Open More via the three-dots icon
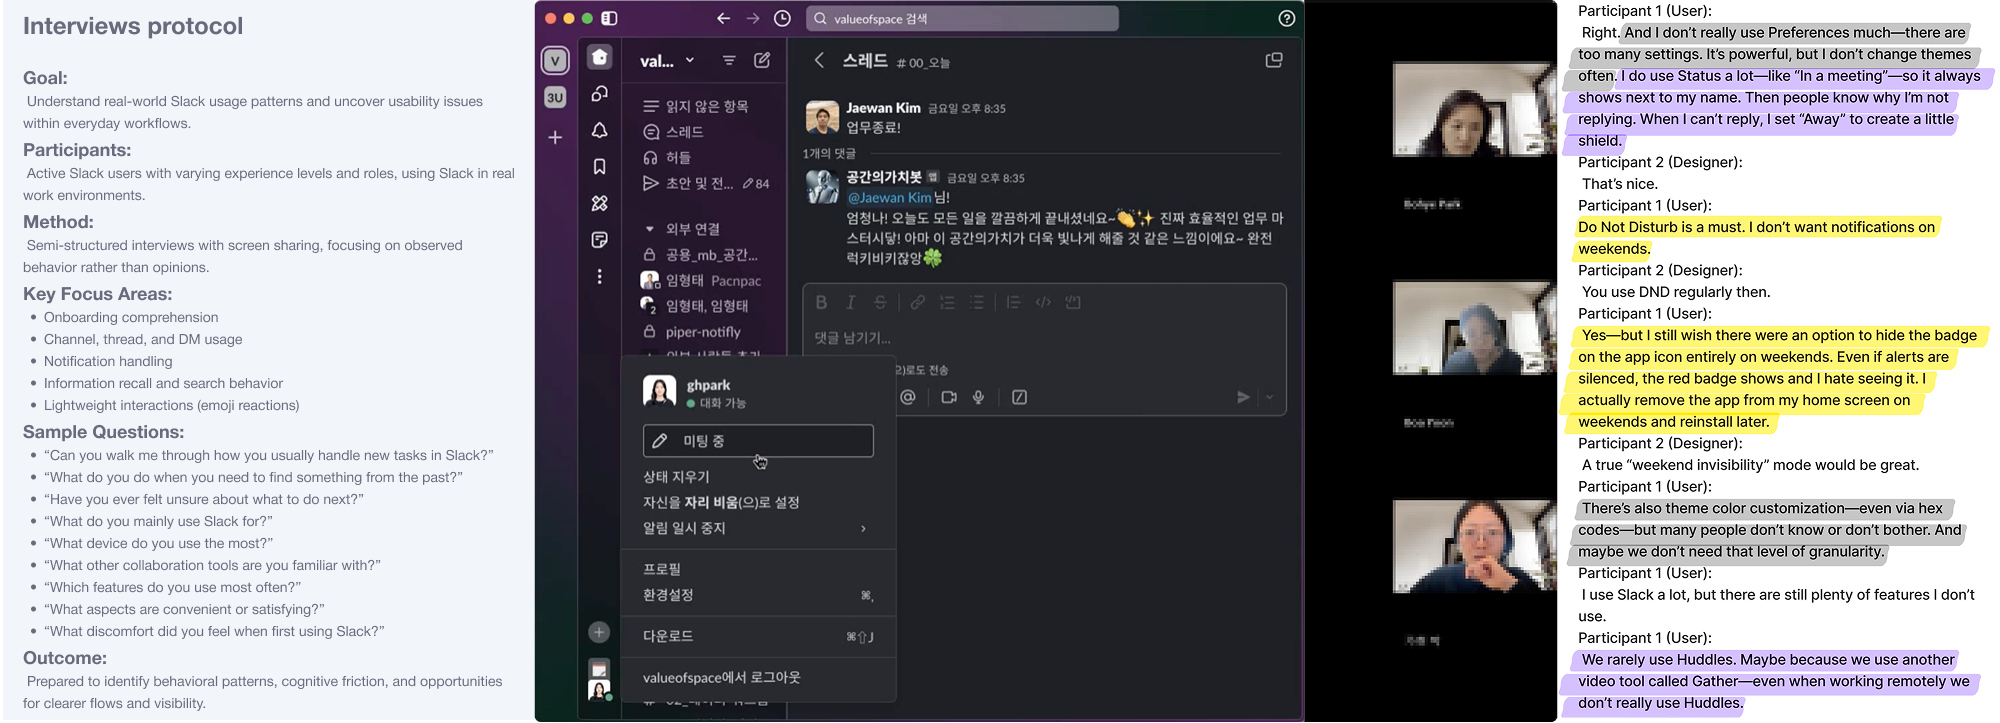This screenshot has height=723, width=2000. [599, 276]
